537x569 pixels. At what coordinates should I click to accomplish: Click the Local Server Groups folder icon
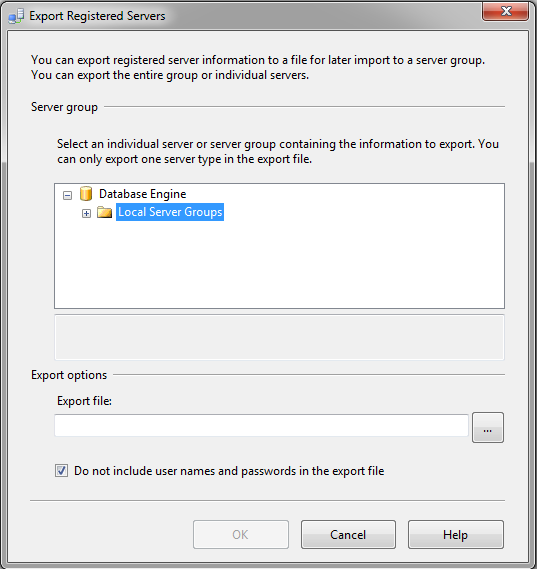[x=104, y=212]
